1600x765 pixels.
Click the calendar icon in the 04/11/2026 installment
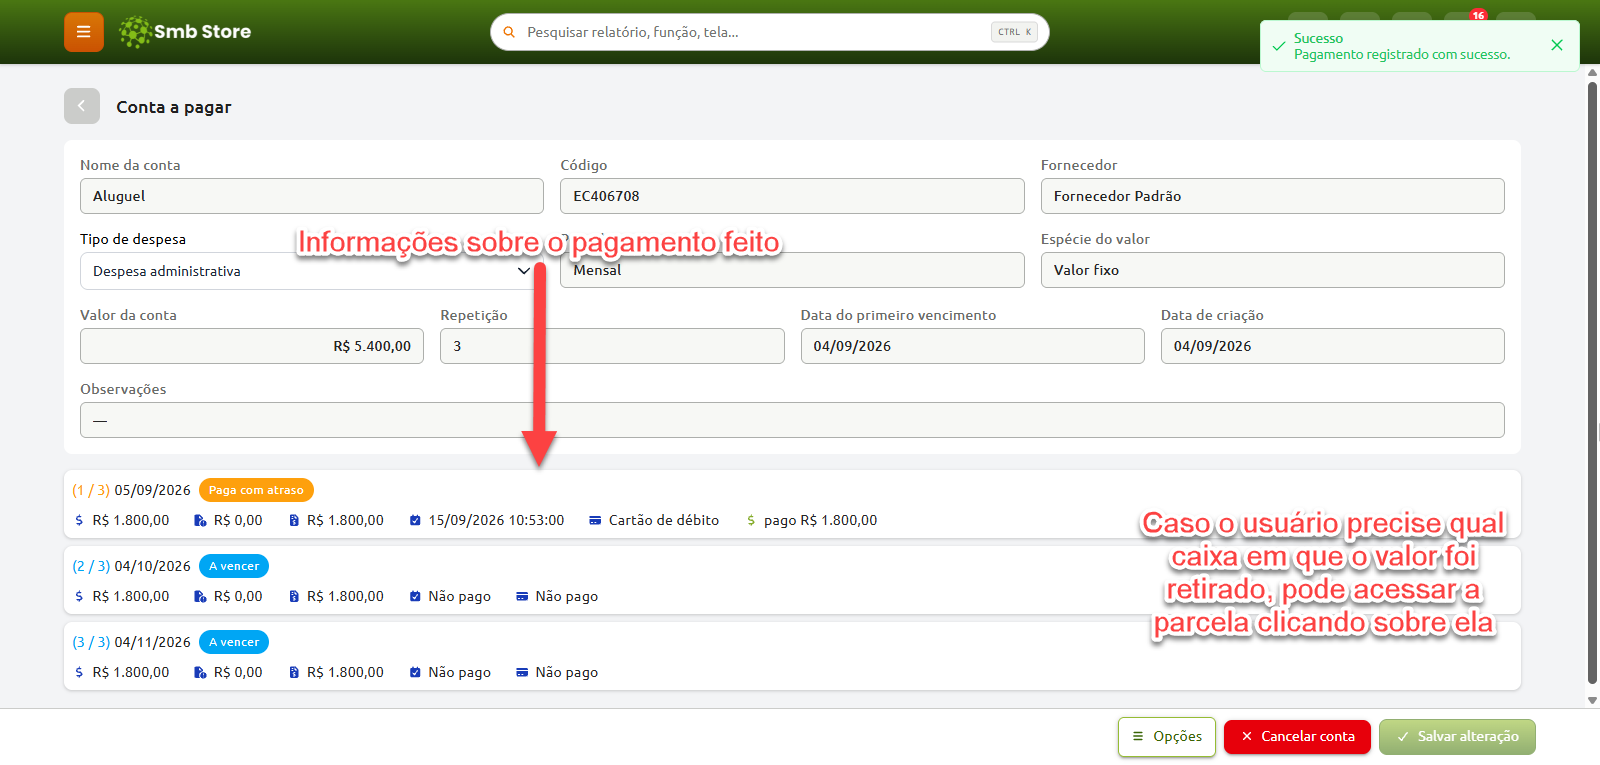[415, 672]
